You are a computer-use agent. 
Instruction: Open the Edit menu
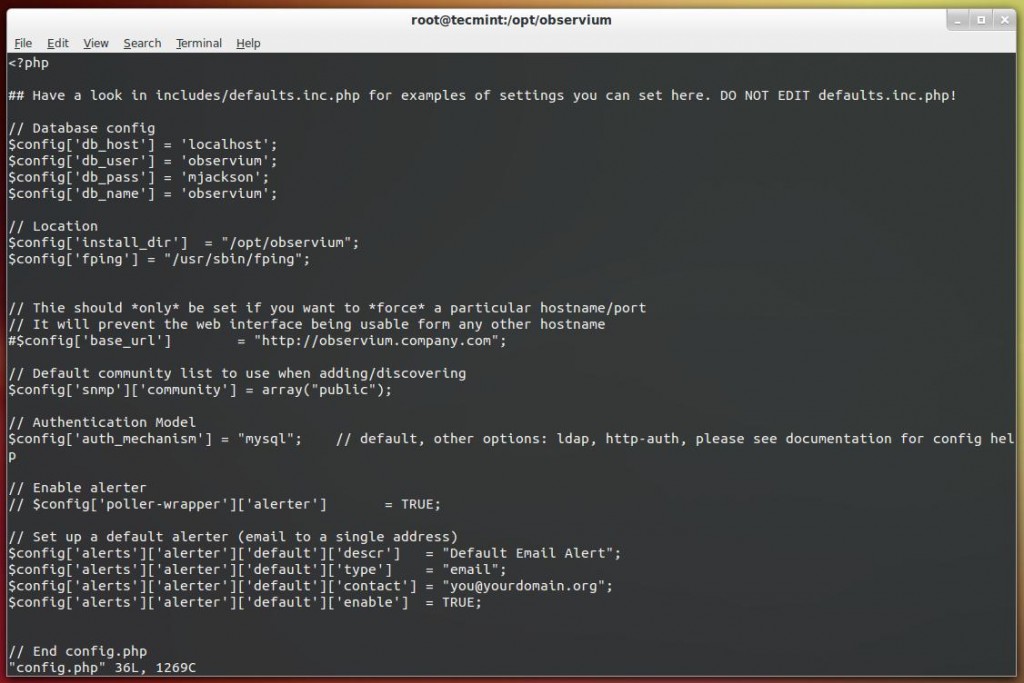pos(57,43)
